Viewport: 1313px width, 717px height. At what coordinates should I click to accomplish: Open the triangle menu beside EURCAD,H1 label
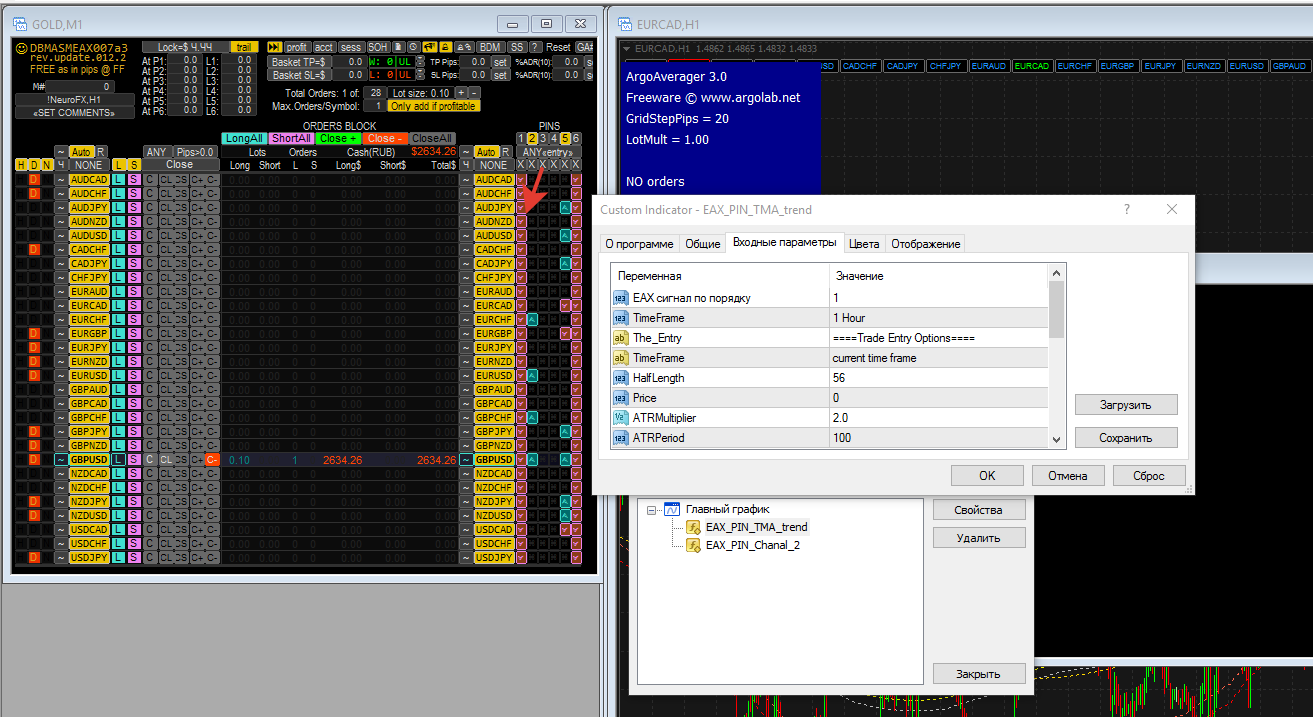click(627, 48)
